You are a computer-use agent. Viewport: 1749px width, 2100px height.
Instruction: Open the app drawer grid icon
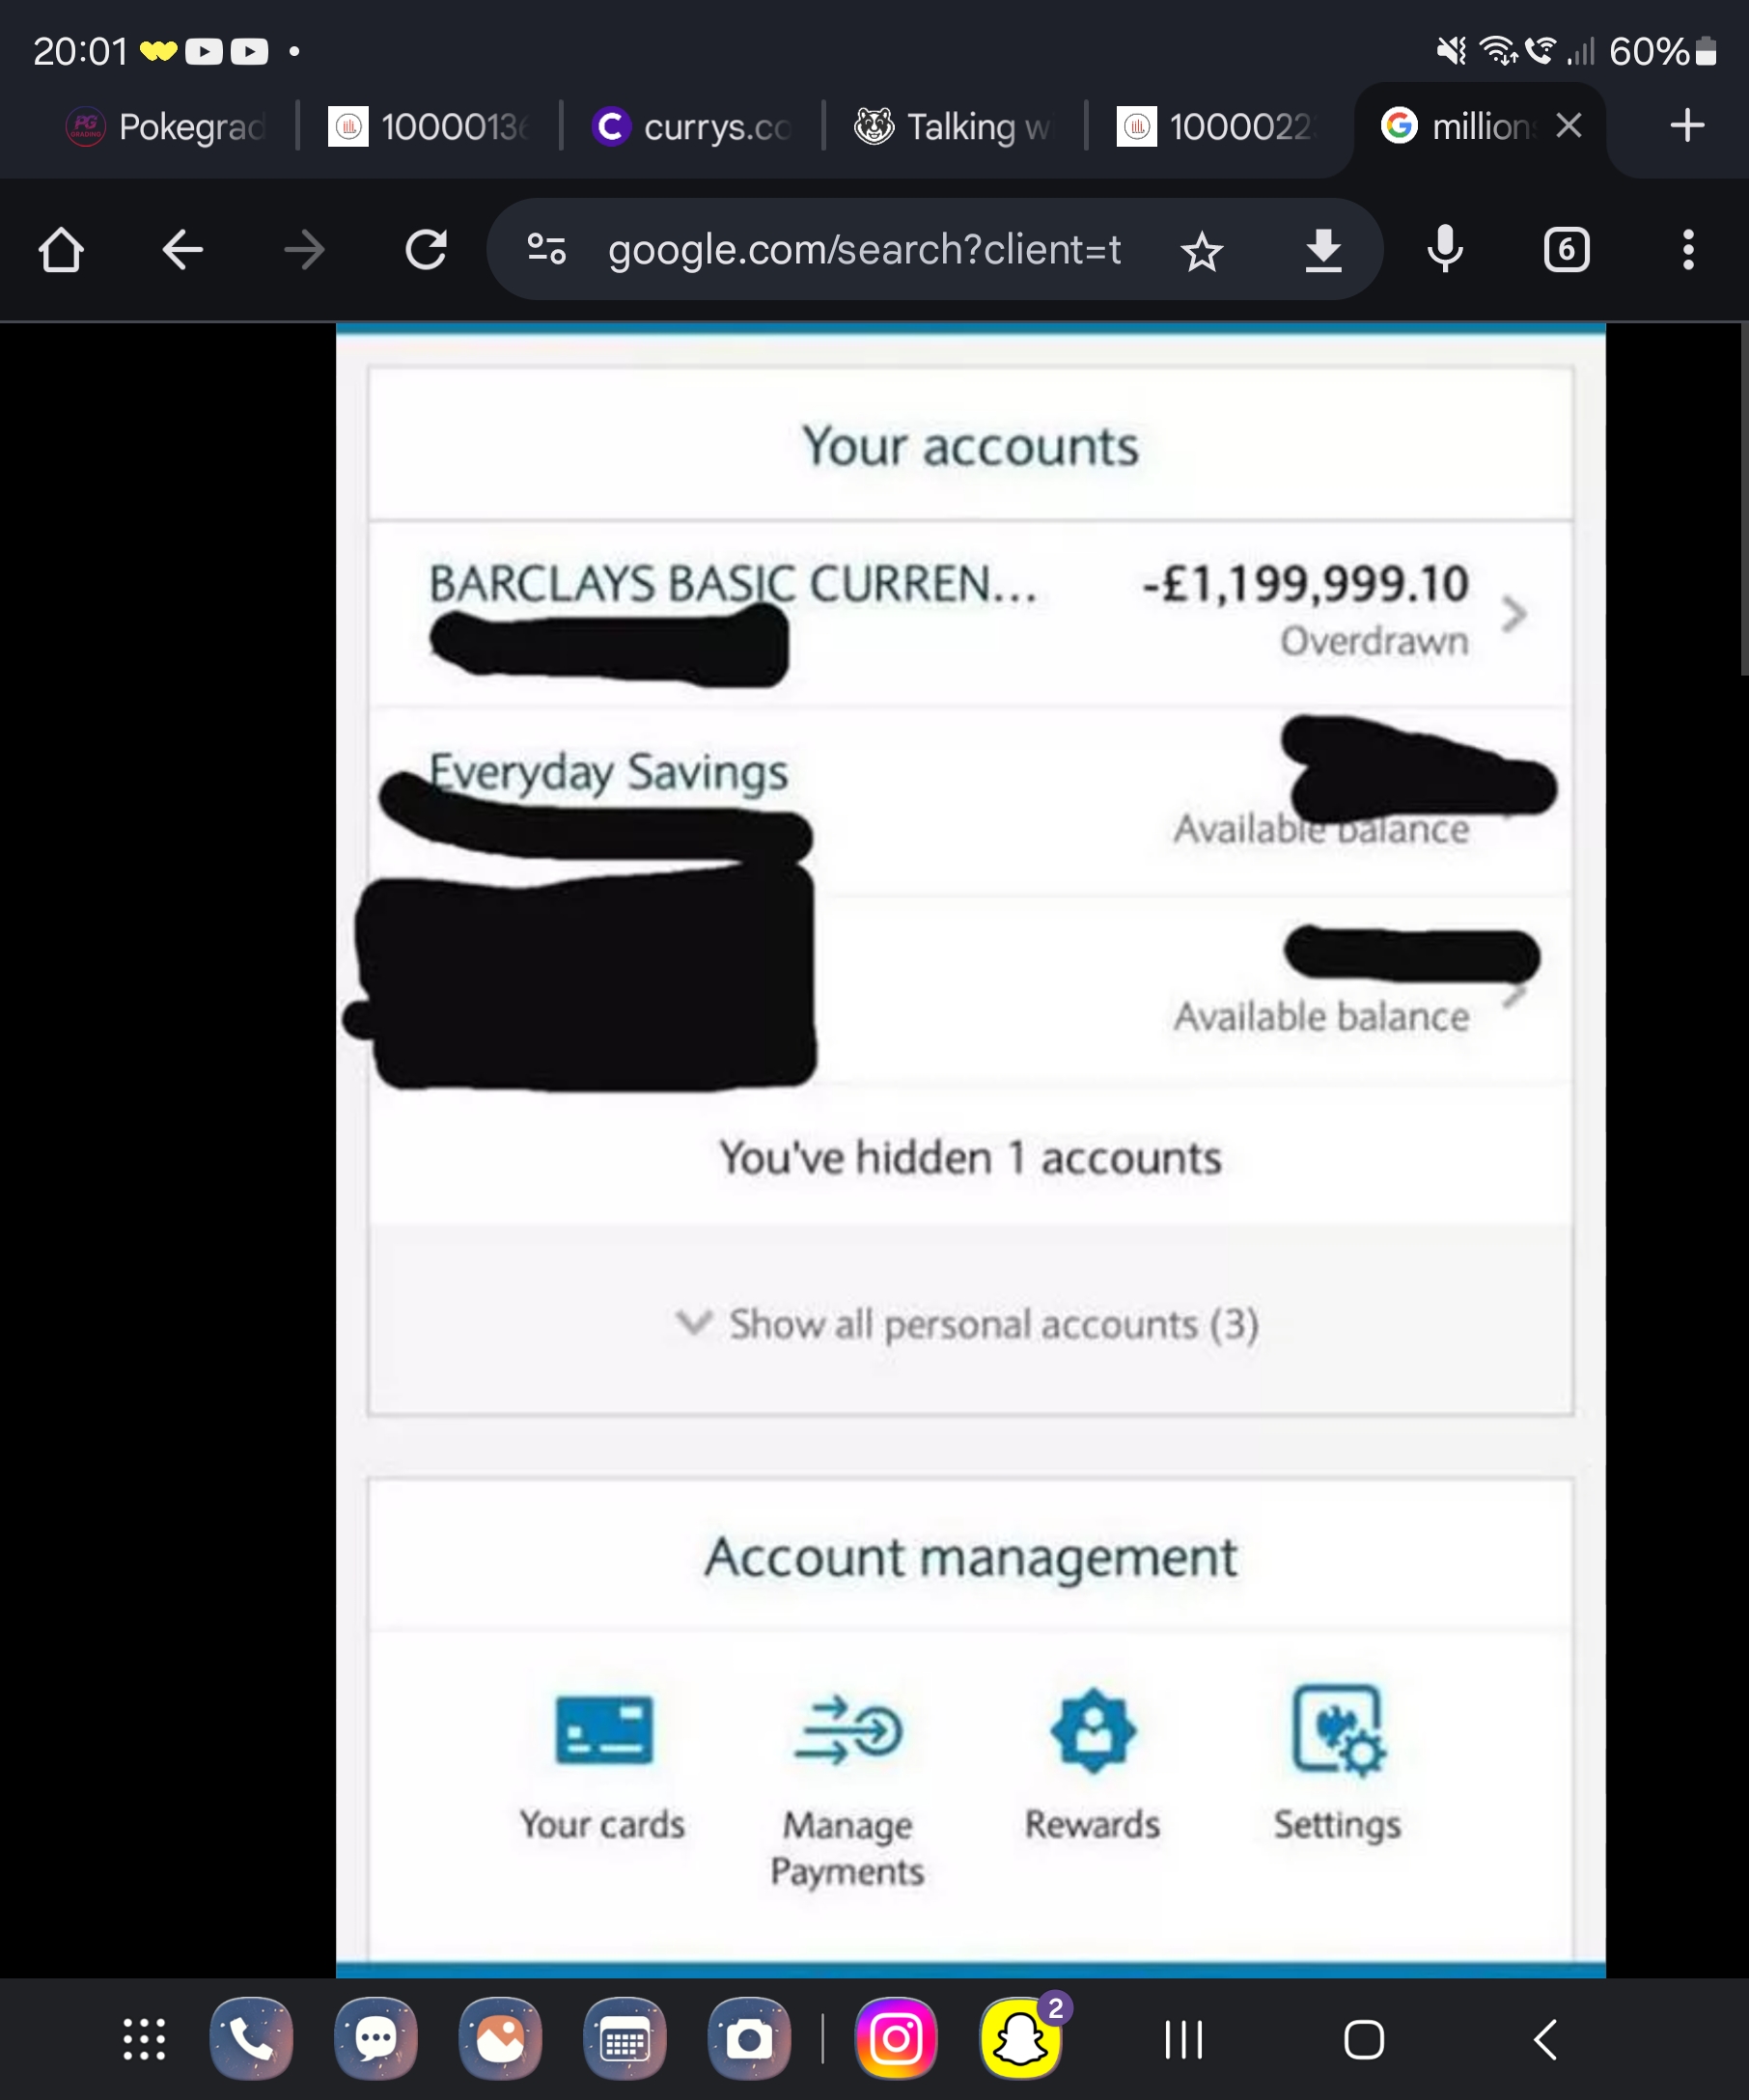tap(144, 2039)
